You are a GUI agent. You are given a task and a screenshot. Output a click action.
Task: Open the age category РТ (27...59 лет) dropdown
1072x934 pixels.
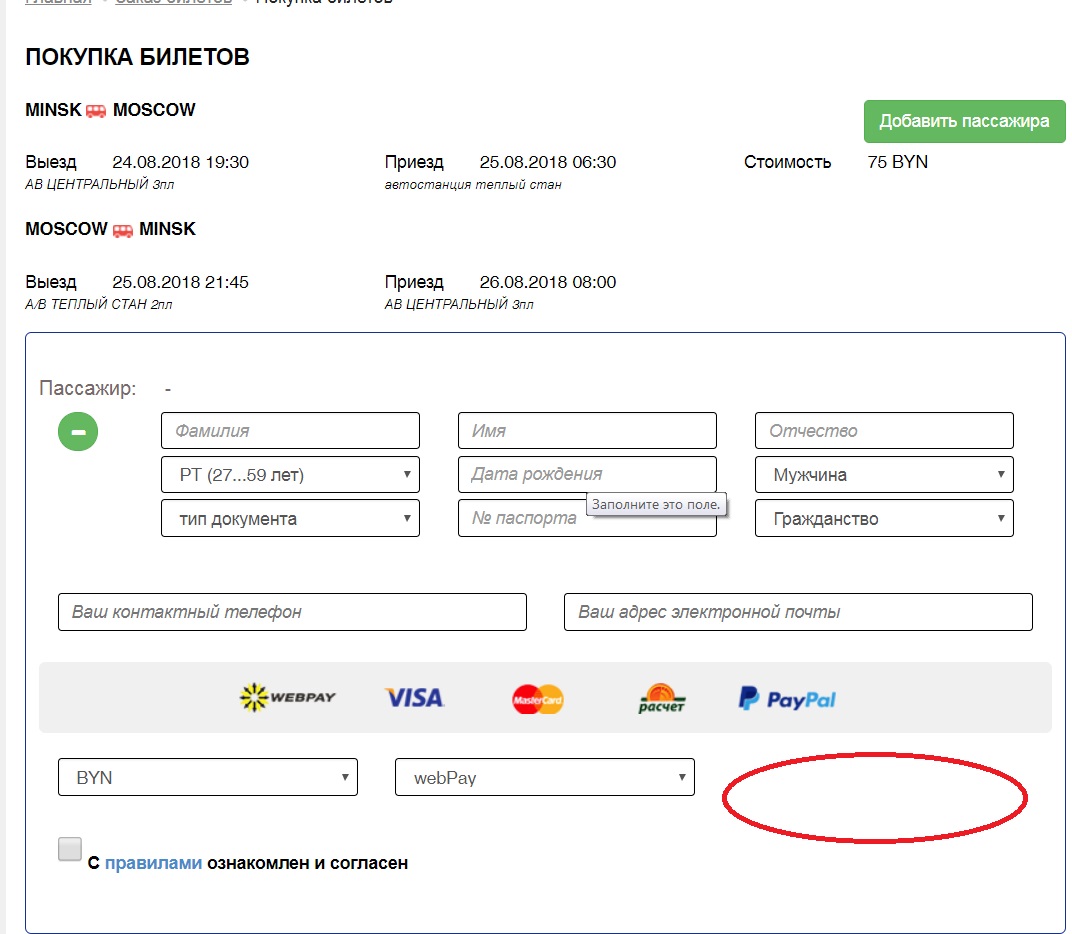[291, 475]
